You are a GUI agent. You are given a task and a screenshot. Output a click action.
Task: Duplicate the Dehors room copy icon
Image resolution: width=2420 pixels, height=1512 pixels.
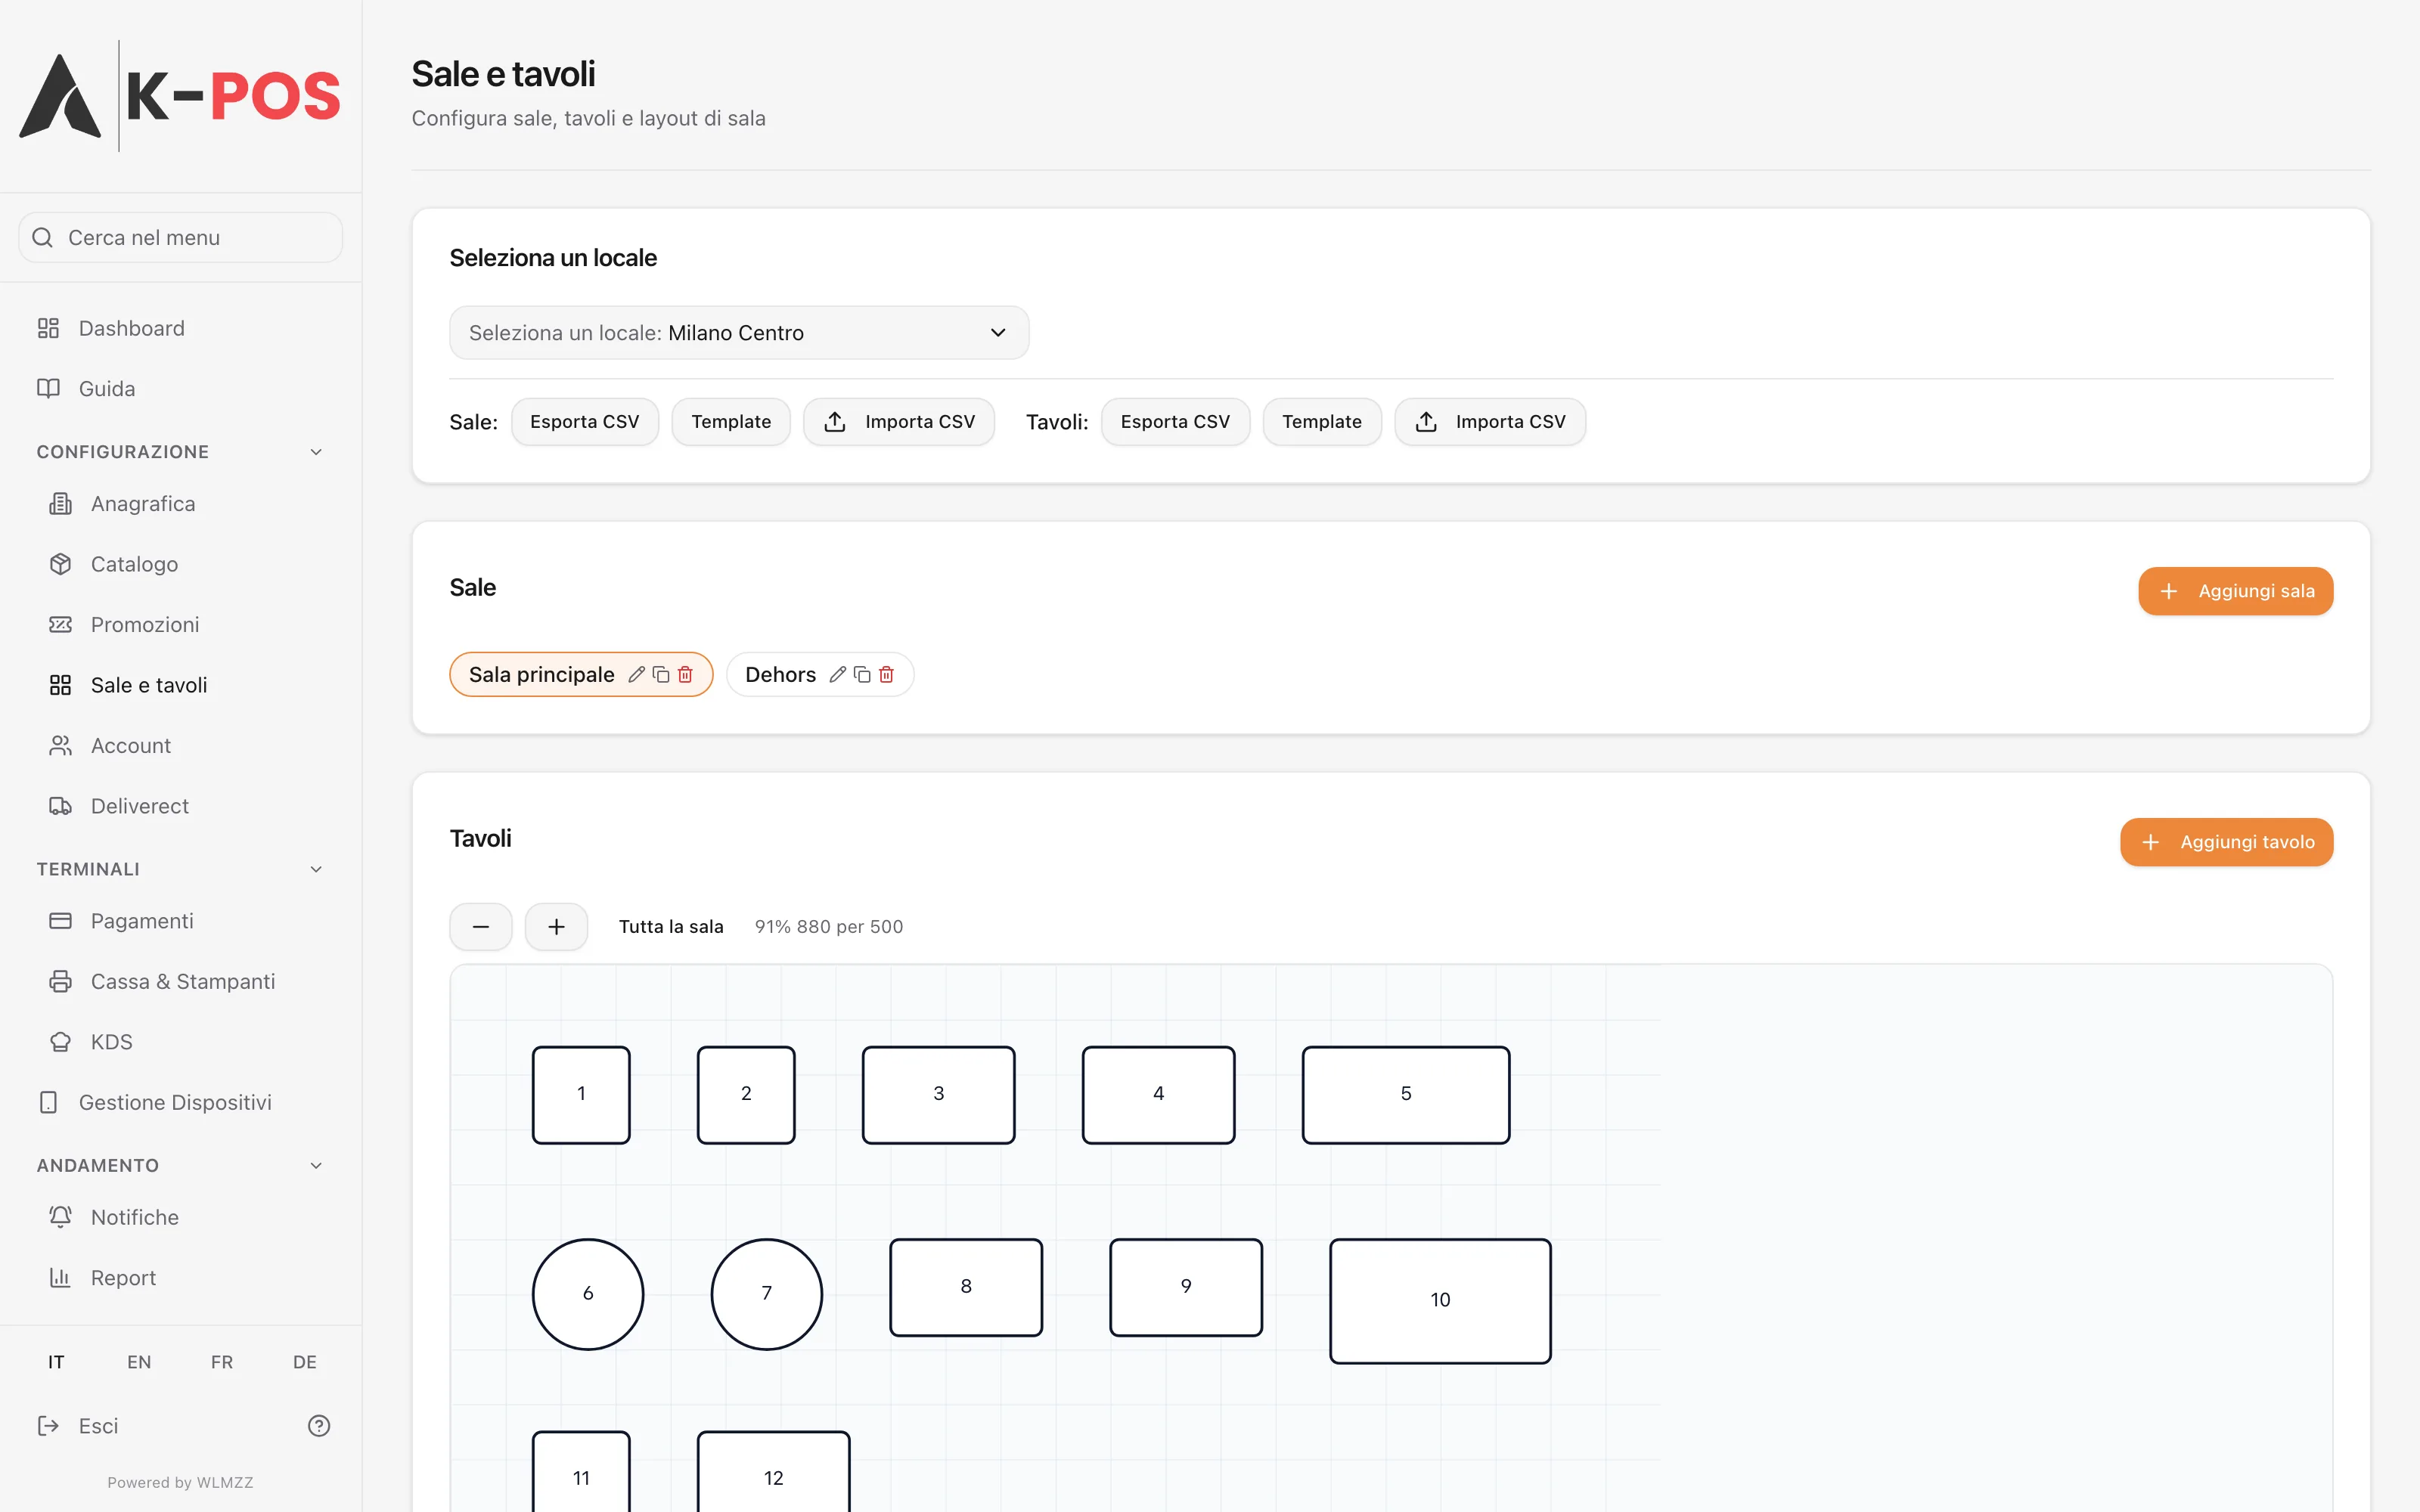pyautogui.click(x=862, y=675)
